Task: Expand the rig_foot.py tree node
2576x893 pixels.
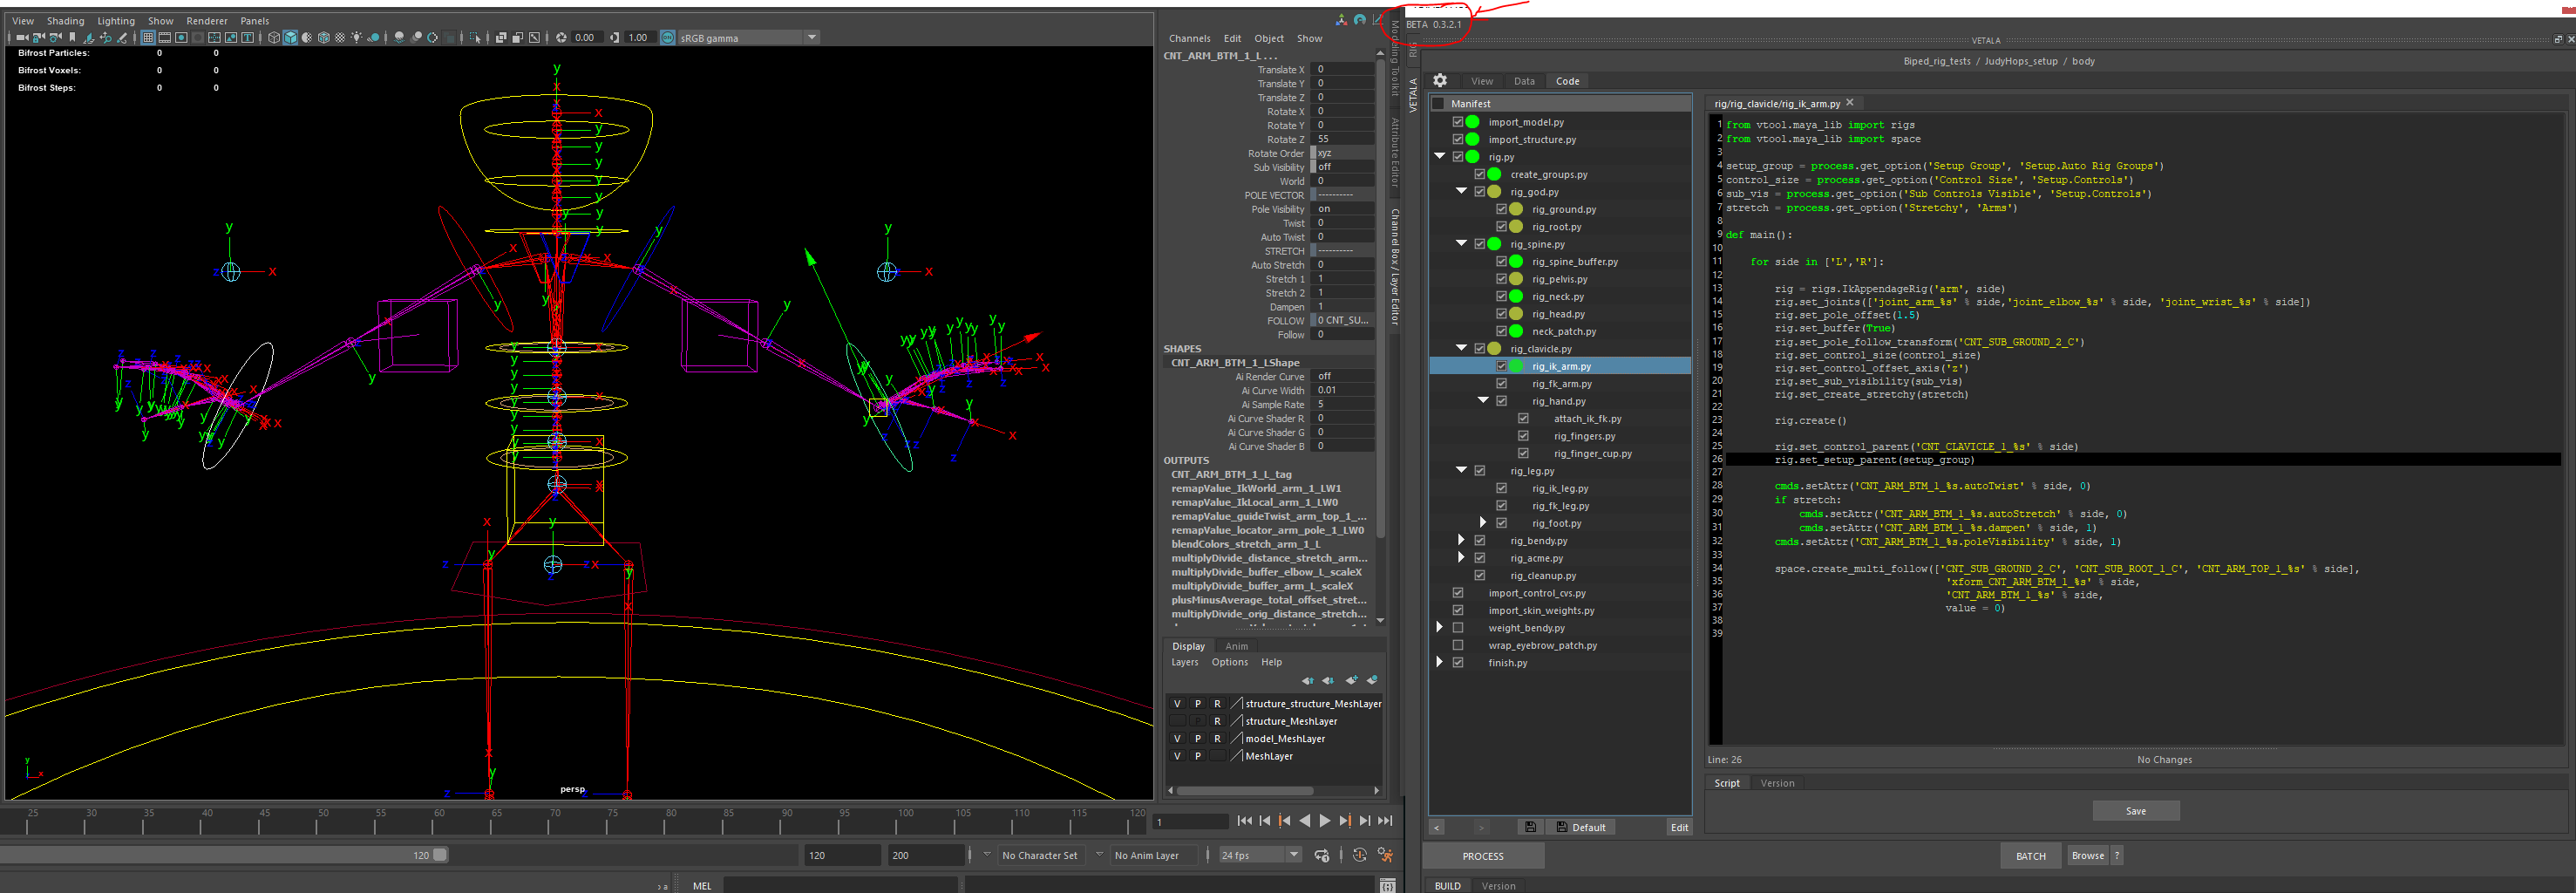Action: tap(1483, 522)
